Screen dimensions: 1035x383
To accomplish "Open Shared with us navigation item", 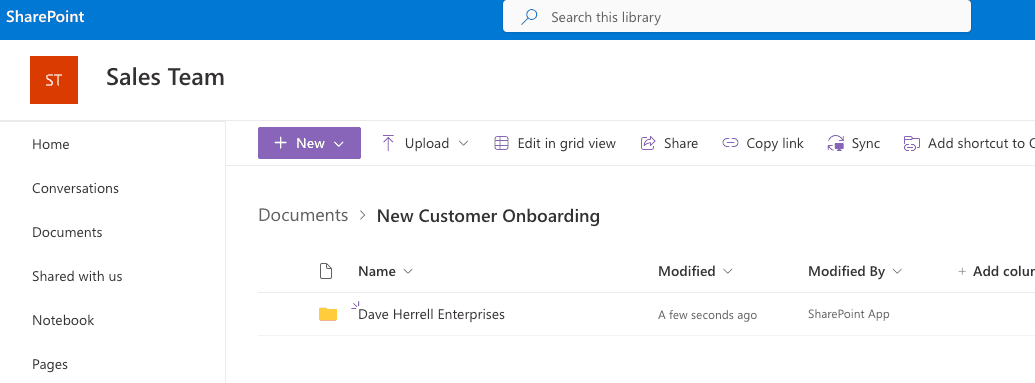I will click(77, 276).
